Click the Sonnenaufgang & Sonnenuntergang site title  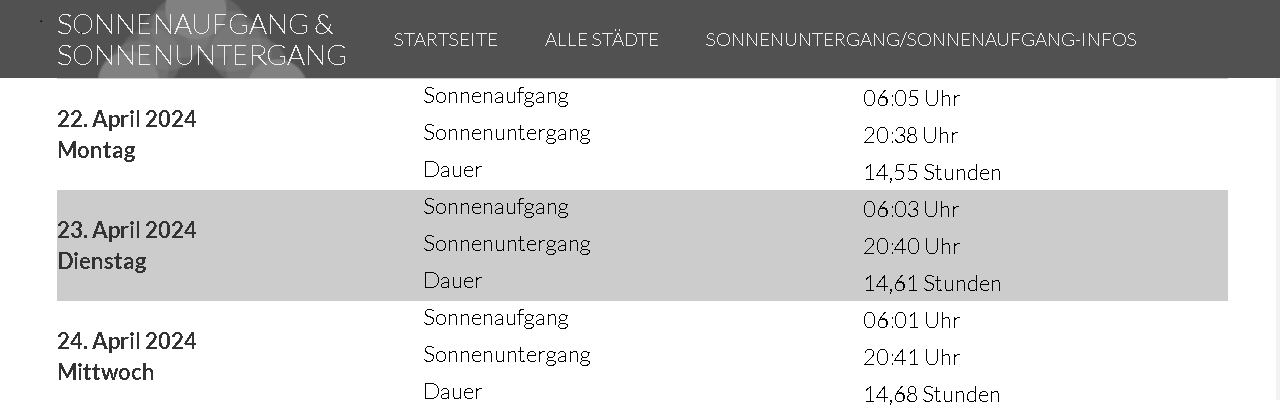coord(201,39)
